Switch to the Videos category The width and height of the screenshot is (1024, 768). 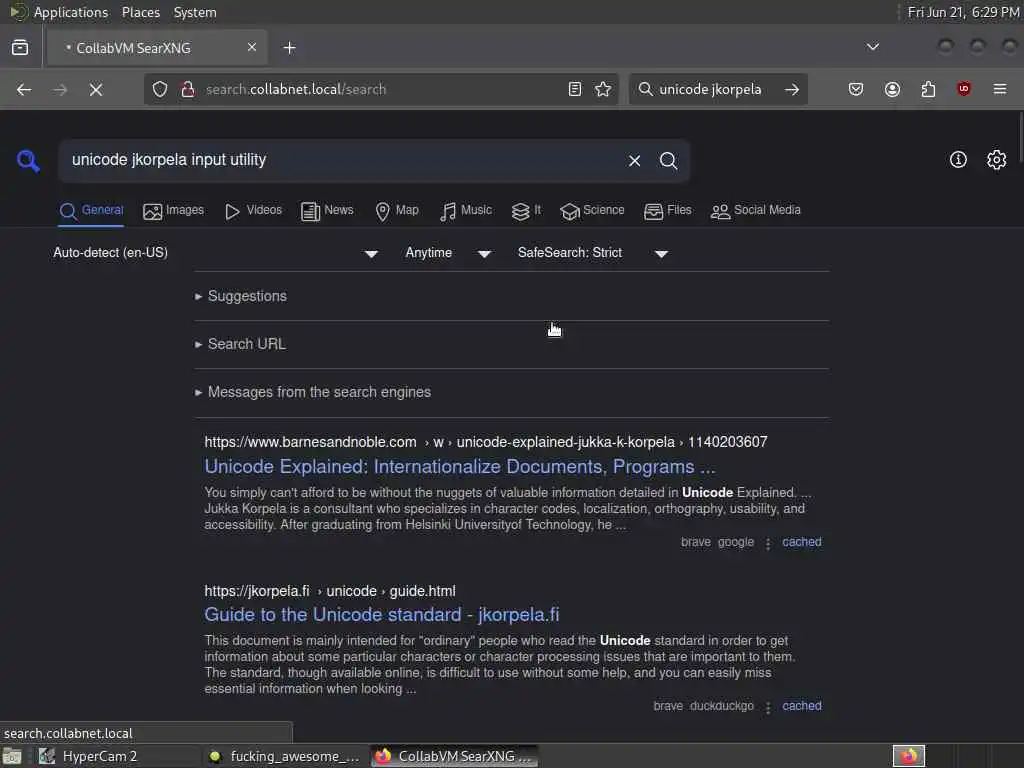pos(253,211)
